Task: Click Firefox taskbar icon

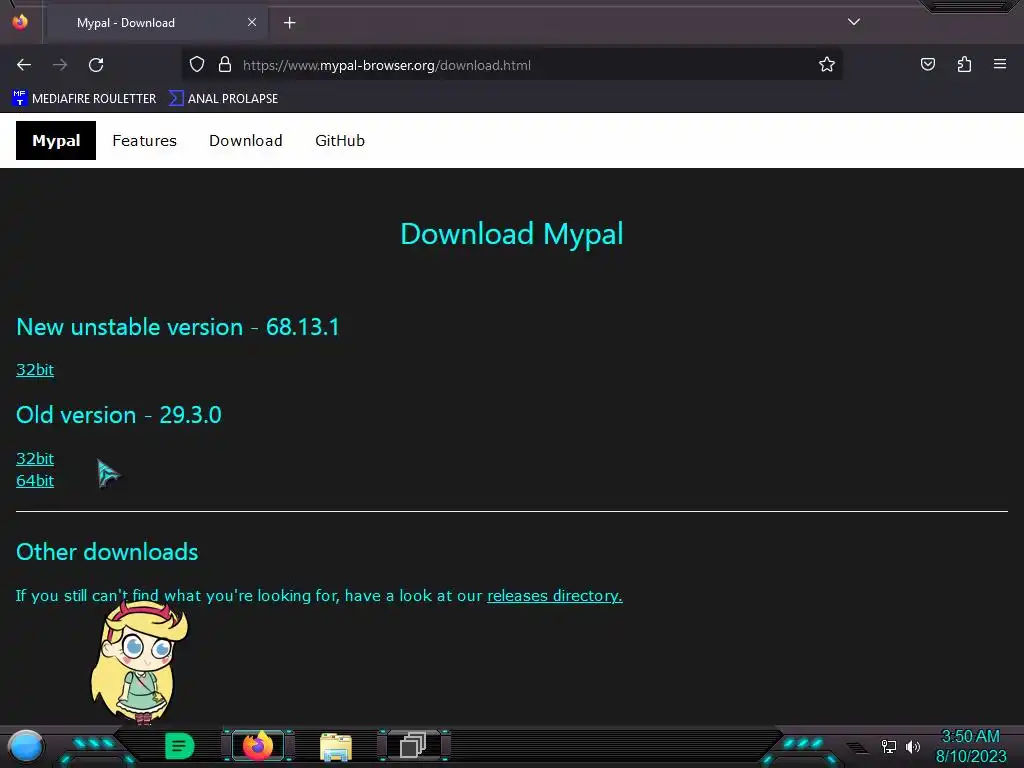Action: pyautogui.click(x=258, y=745)
